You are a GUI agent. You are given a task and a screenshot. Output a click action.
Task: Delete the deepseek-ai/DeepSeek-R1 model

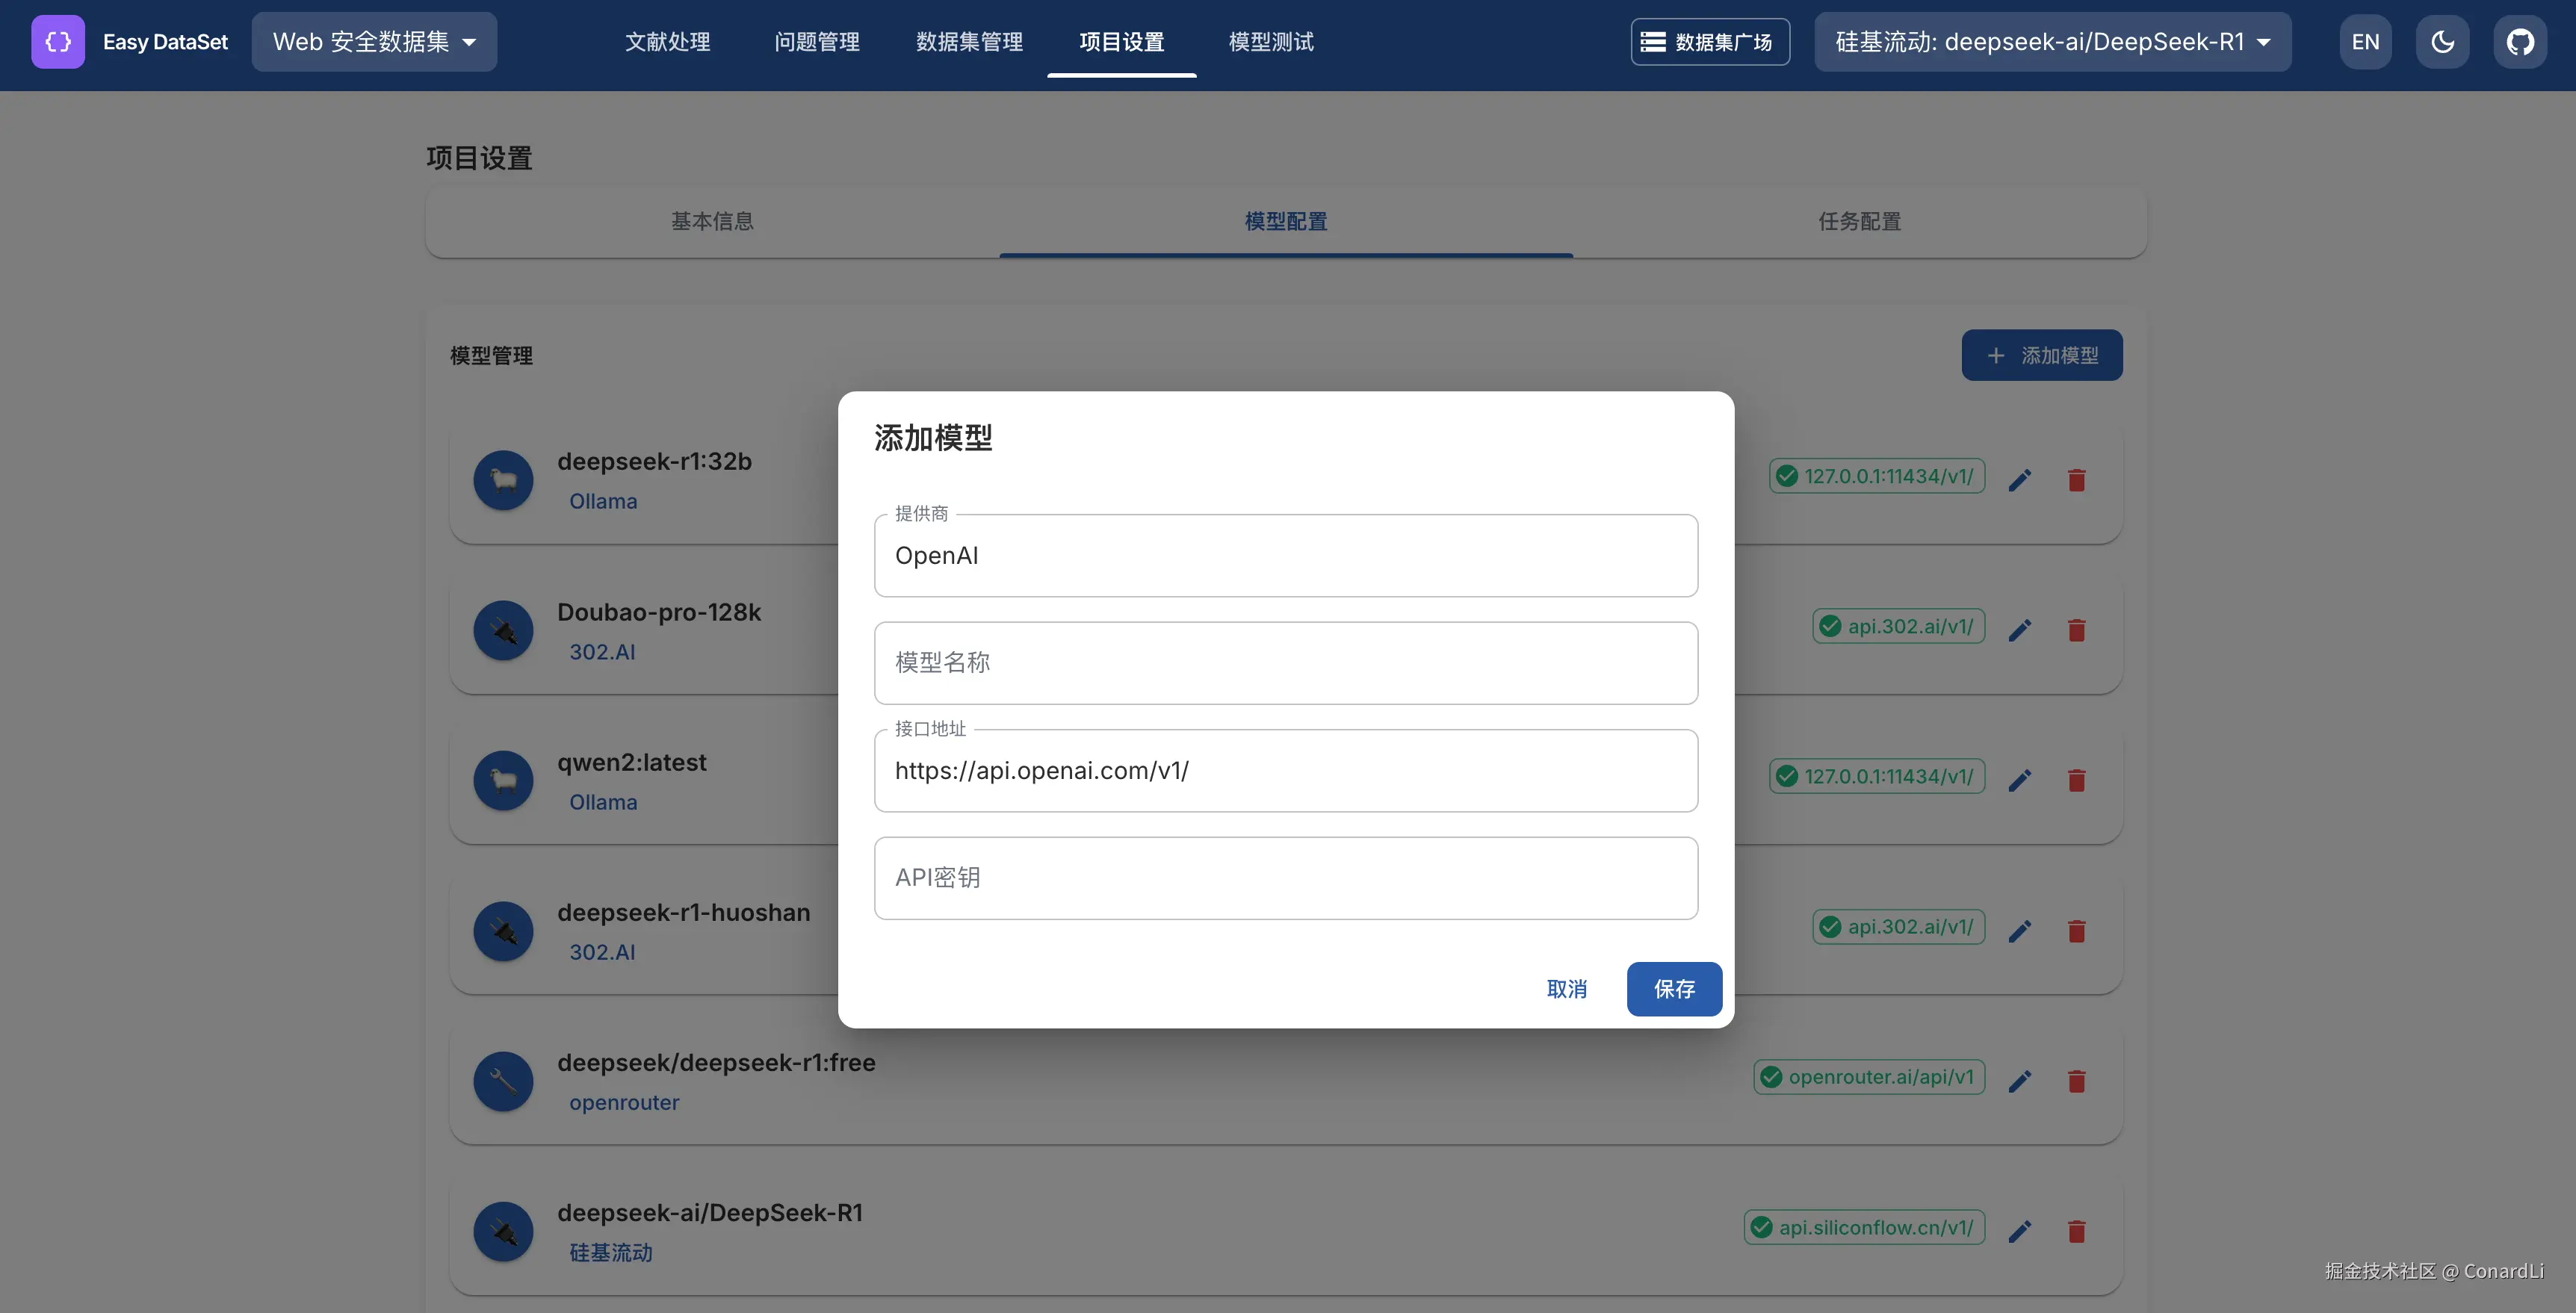(2076, 1231)
